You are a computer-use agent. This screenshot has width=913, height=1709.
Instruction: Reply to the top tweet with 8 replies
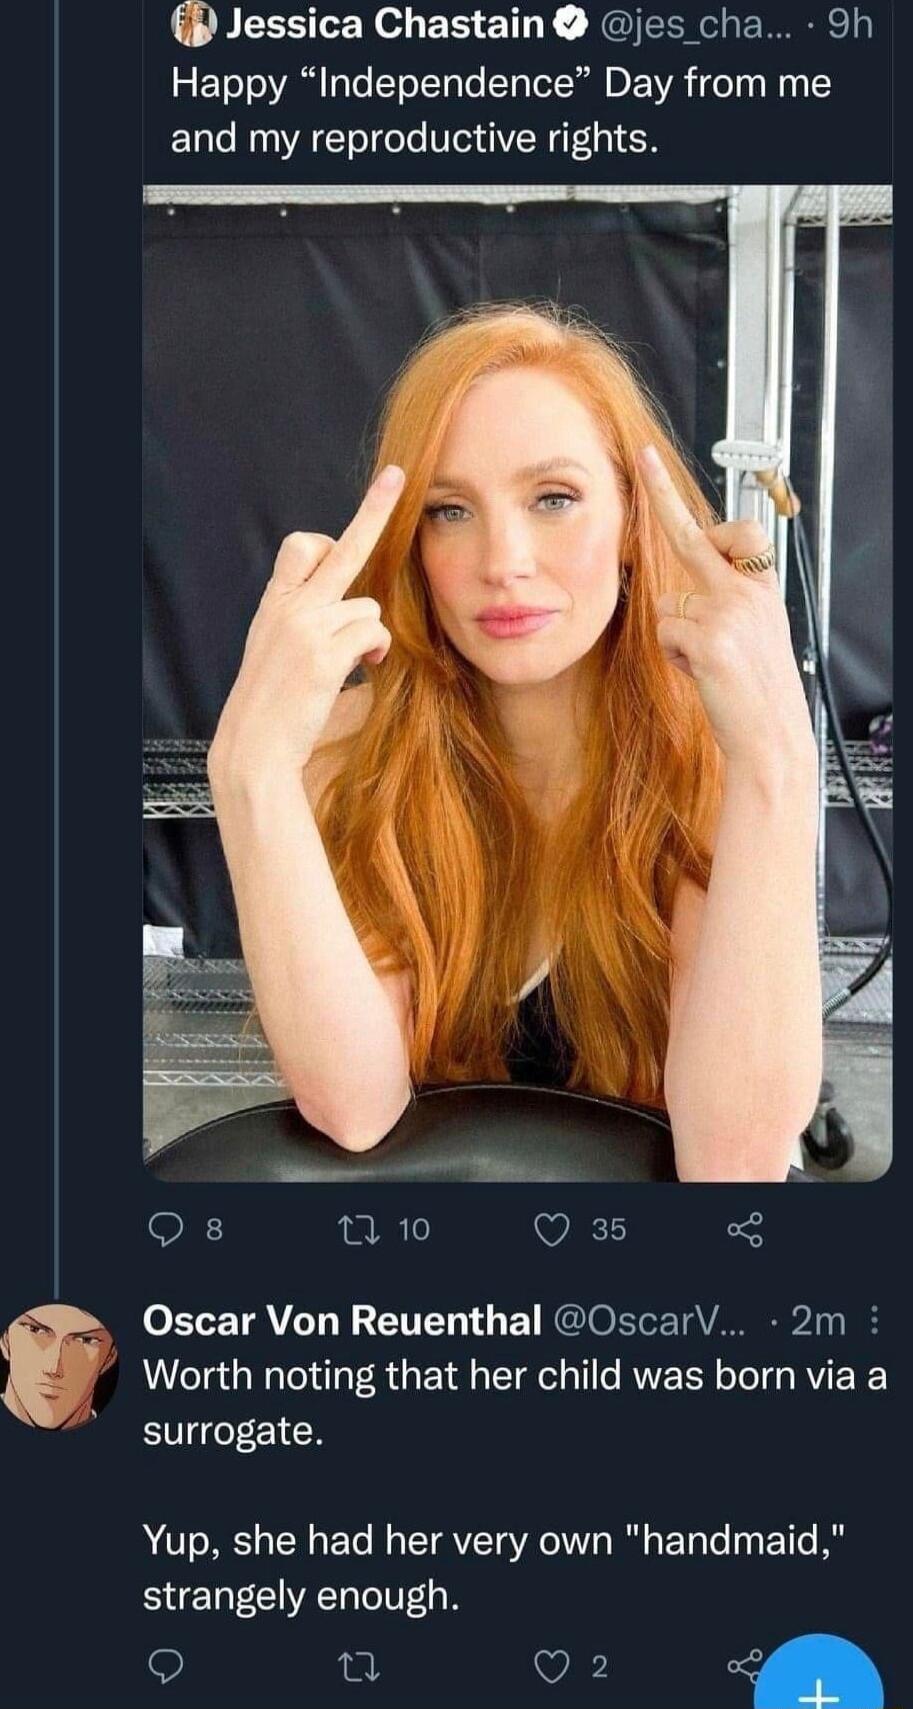164,1229
